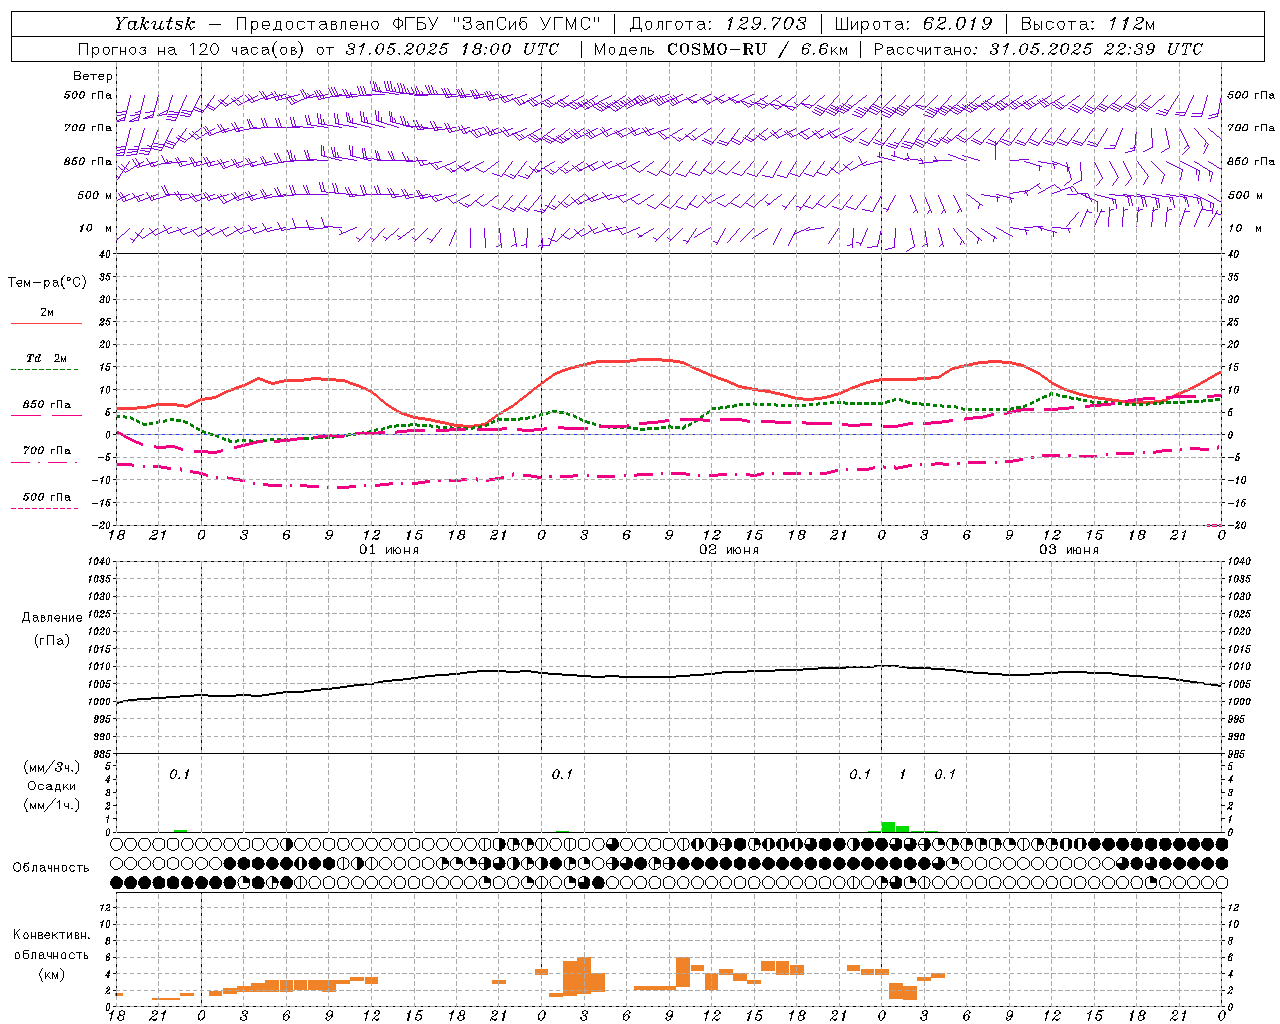Click the 'Модель COSMO-RU / 6.6км' model label

click(x=720, y=49)
